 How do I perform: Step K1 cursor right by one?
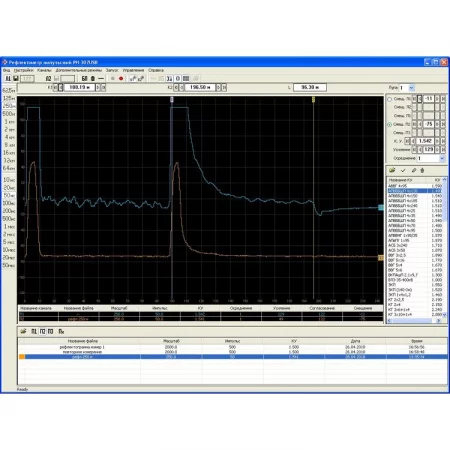[x=98, y=87]
